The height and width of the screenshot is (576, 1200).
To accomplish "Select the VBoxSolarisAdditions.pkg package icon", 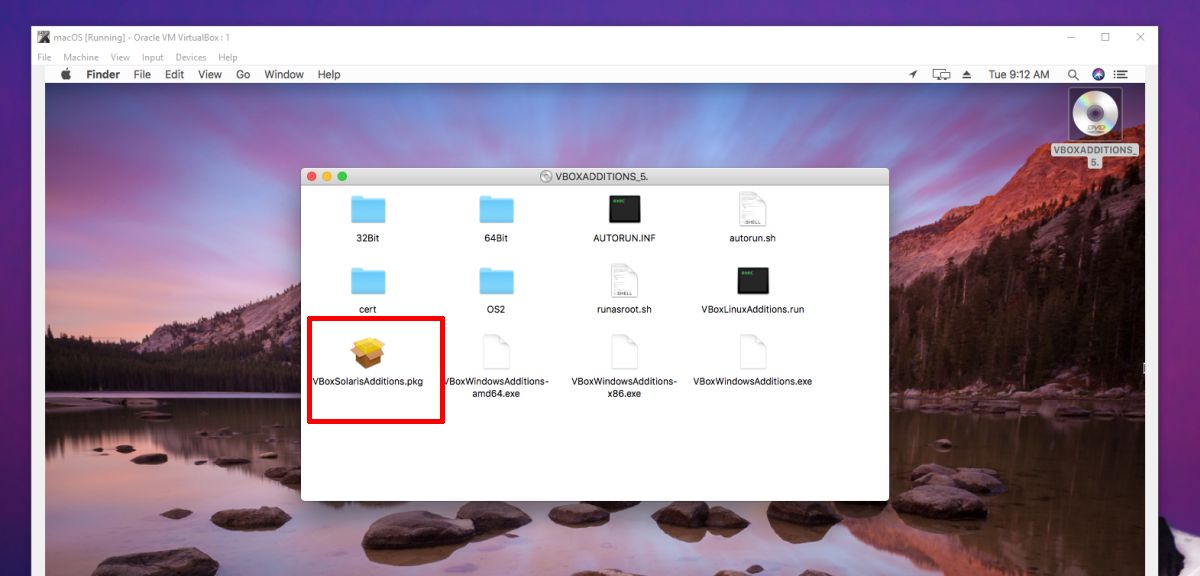I will pyautogui.click(x=368, y=352).
